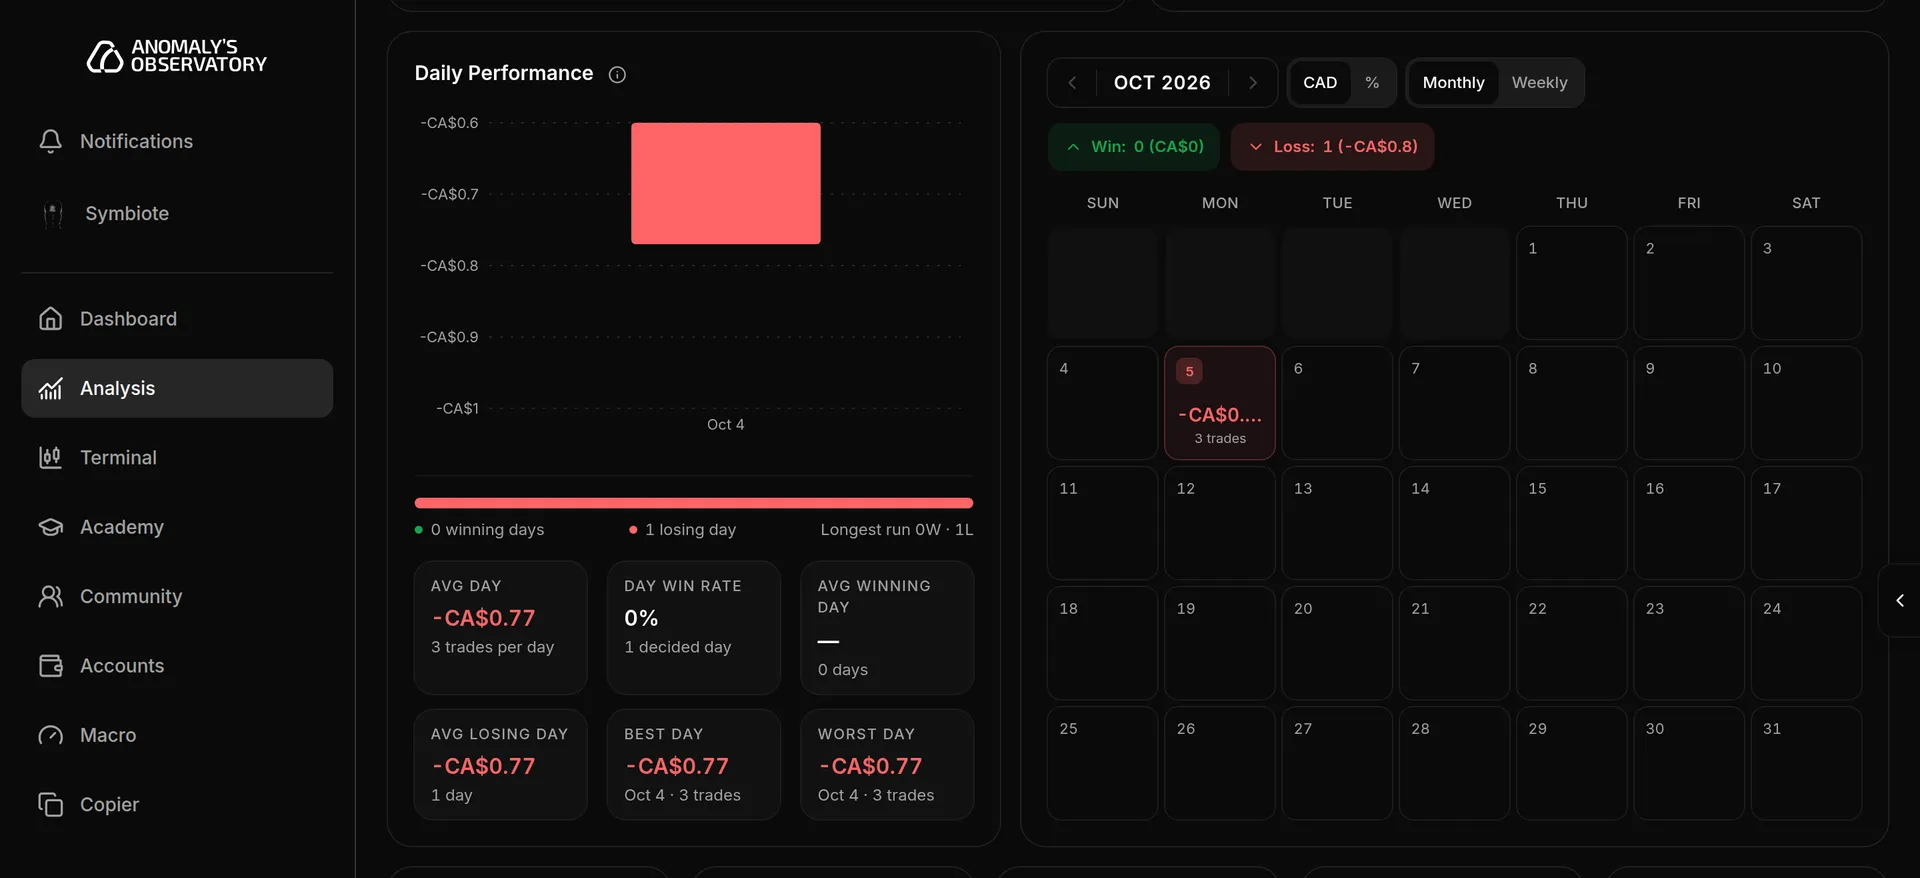Click the Academy graduation cap icon
Viewport: 1920px width, 878px height.
[50, 527]
